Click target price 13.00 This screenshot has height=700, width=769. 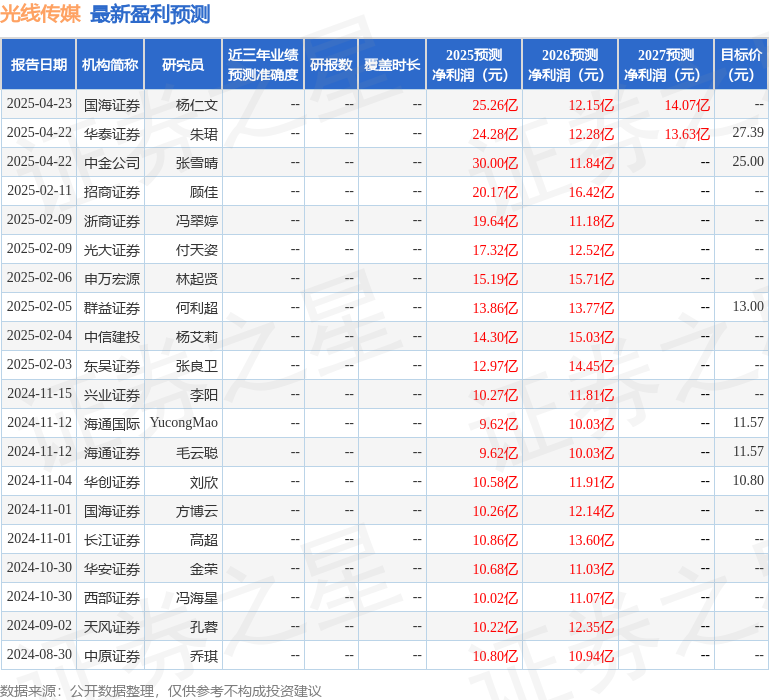click(x=748, y=306)
